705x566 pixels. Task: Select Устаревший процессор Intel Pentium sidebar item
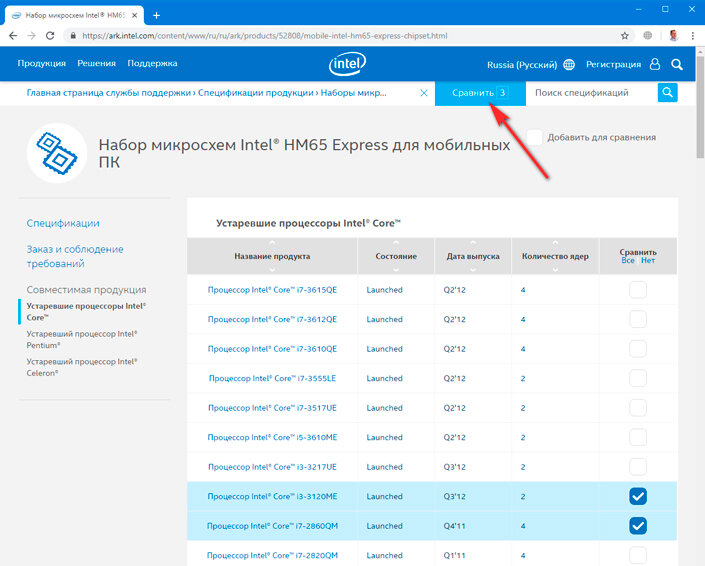[x=81, y=339]
